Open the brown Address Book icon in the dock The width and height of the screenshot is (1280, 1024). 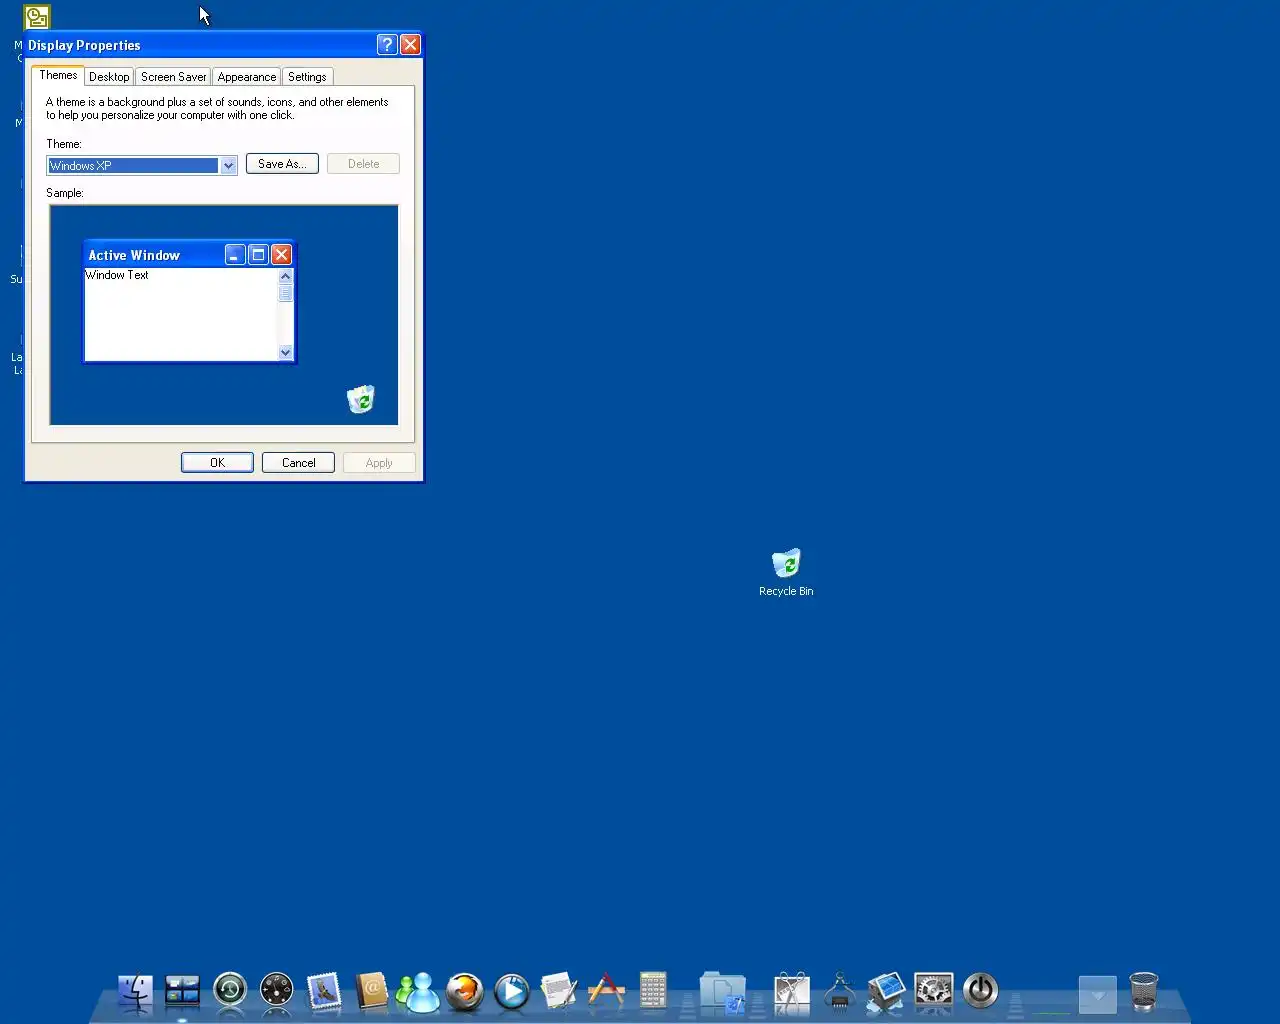pos(371,991)
